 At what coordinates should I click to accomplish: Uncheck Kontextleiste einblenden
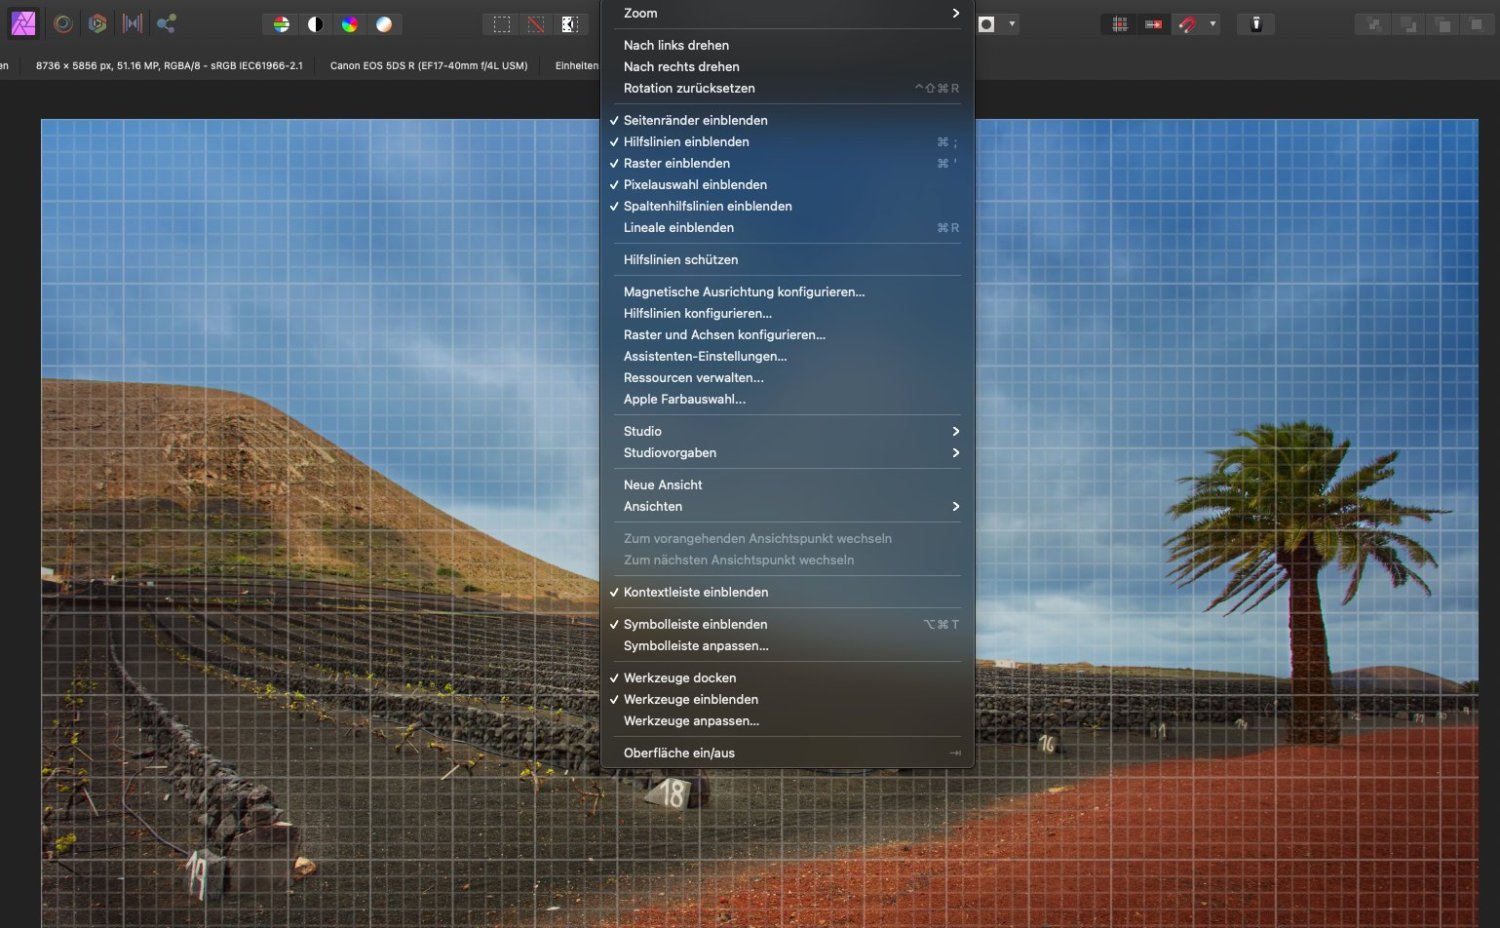pos(696,592)
